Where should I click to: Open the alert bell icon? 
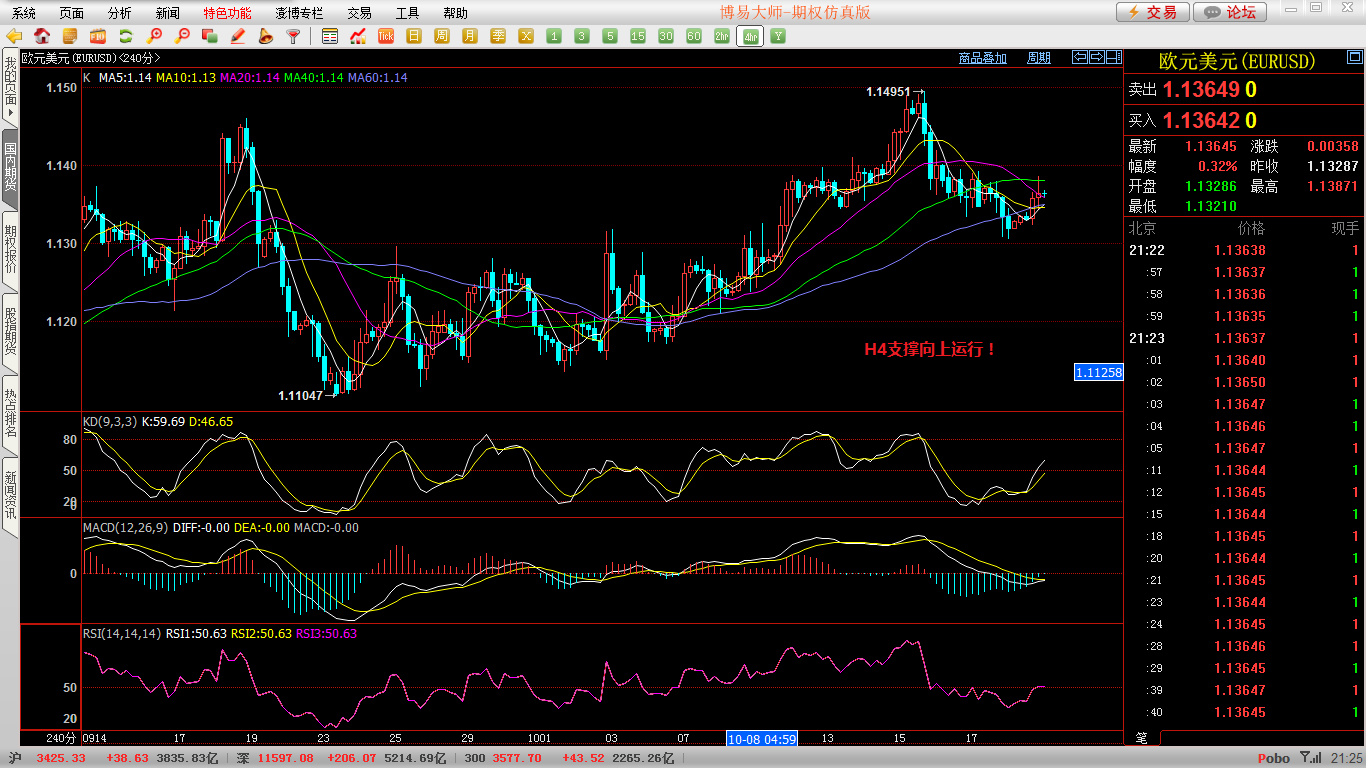266,36
